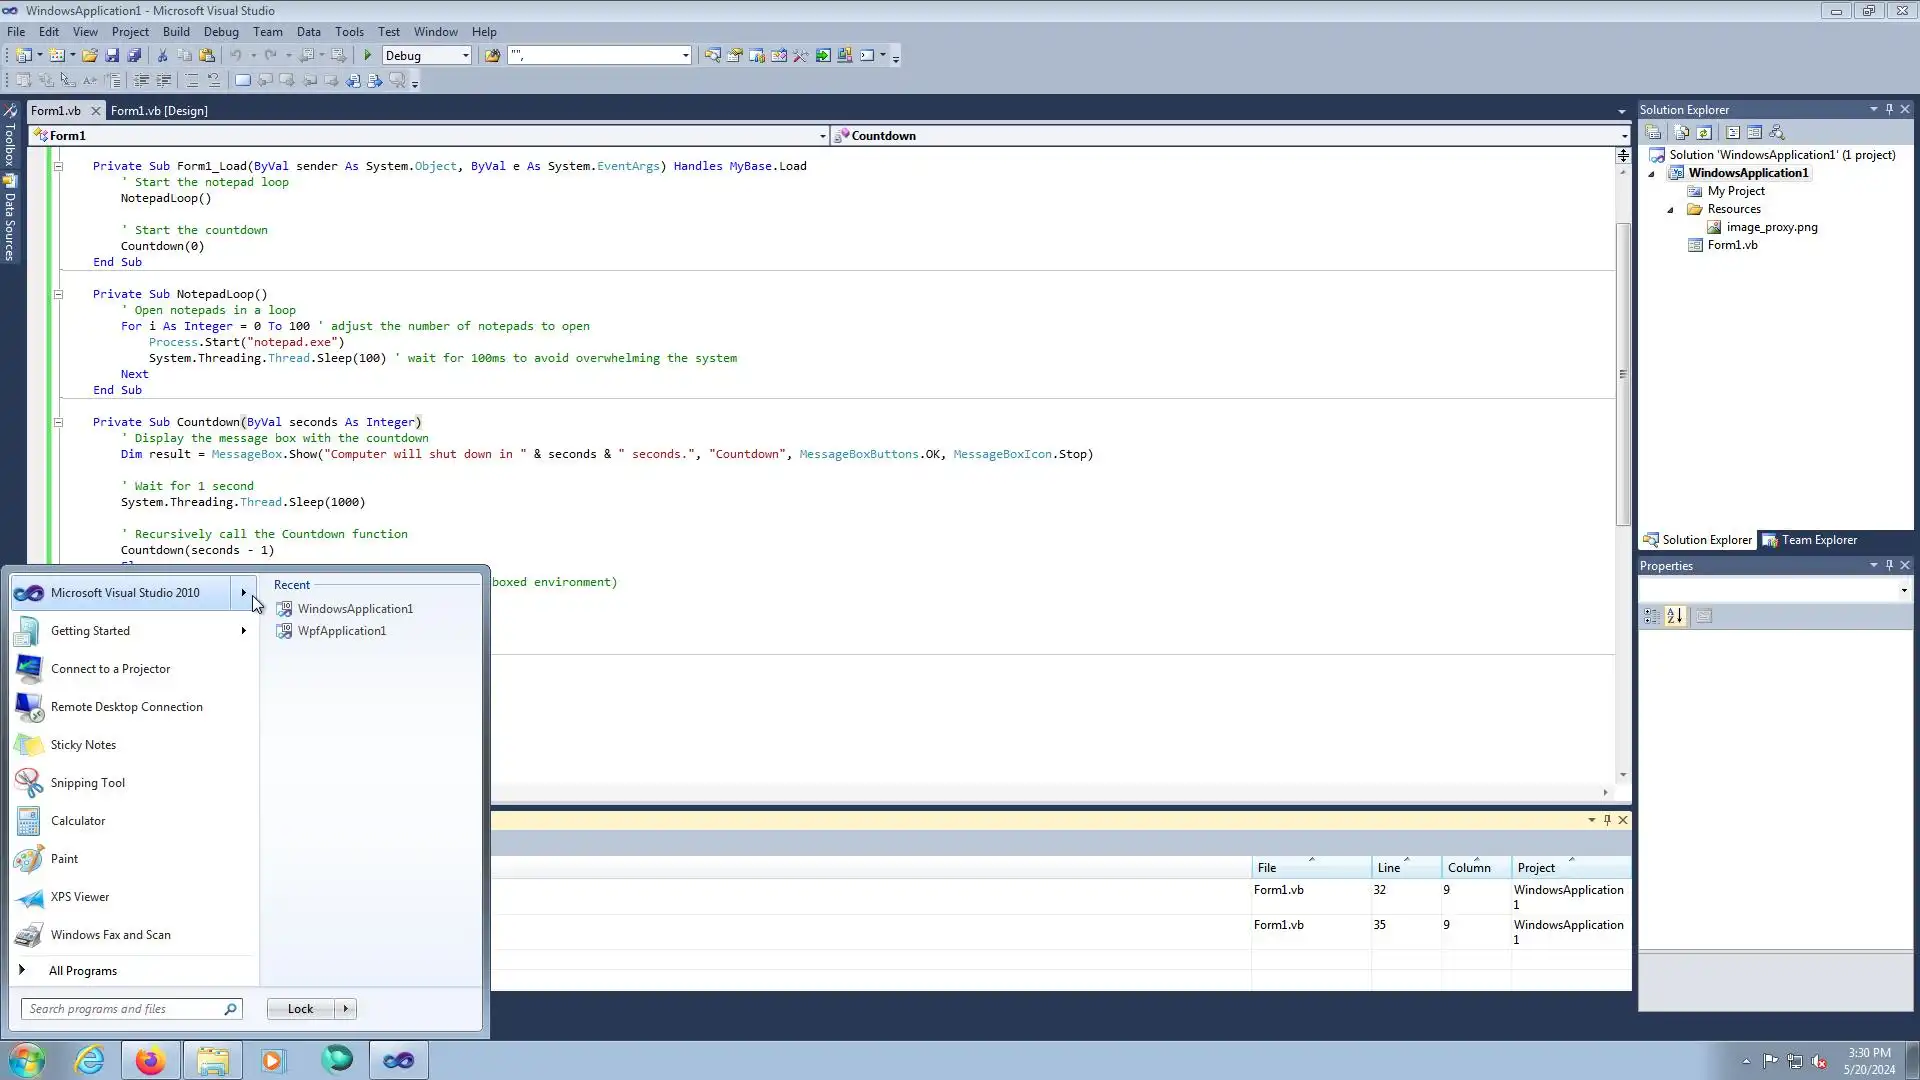Collapse the Form1_Load sub outline toggle
1920x1080 pixels.
[58, 167]
